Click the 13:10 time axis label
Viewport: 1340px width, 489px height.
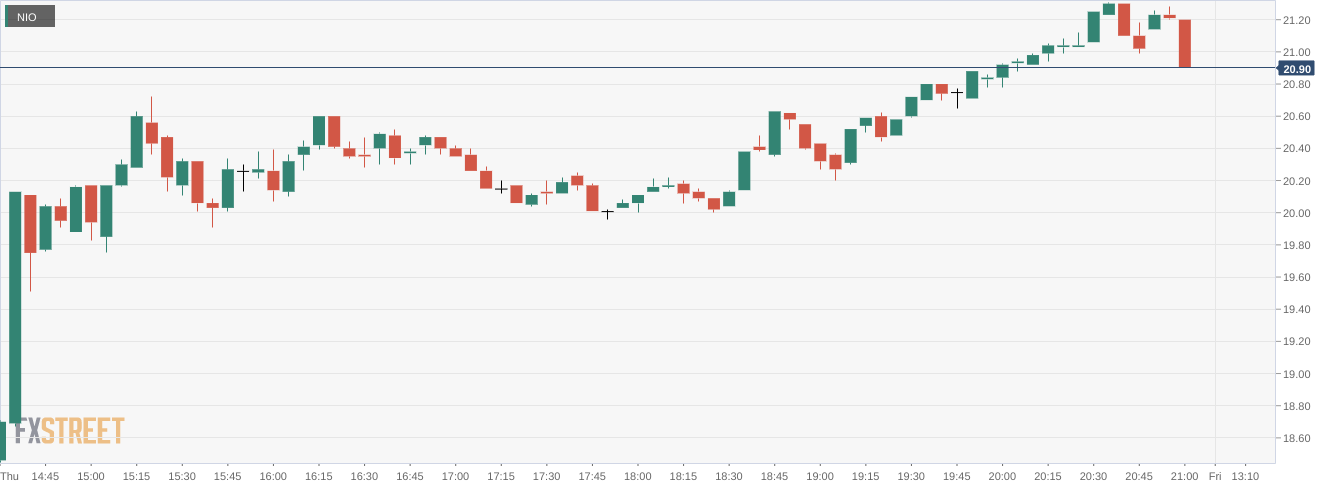tap(1245, 476)
